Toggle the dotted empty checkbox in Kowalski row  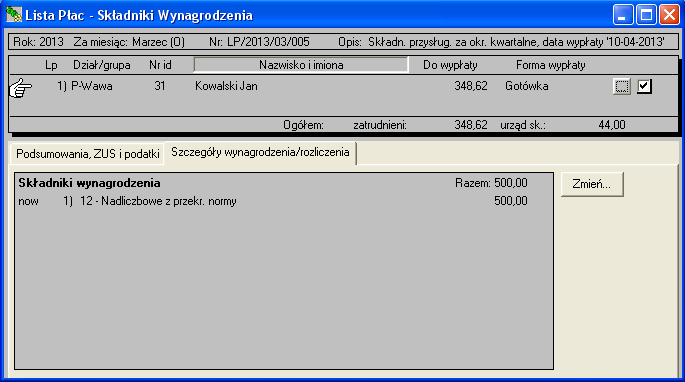pyautogui.click(x=622, y=86)
